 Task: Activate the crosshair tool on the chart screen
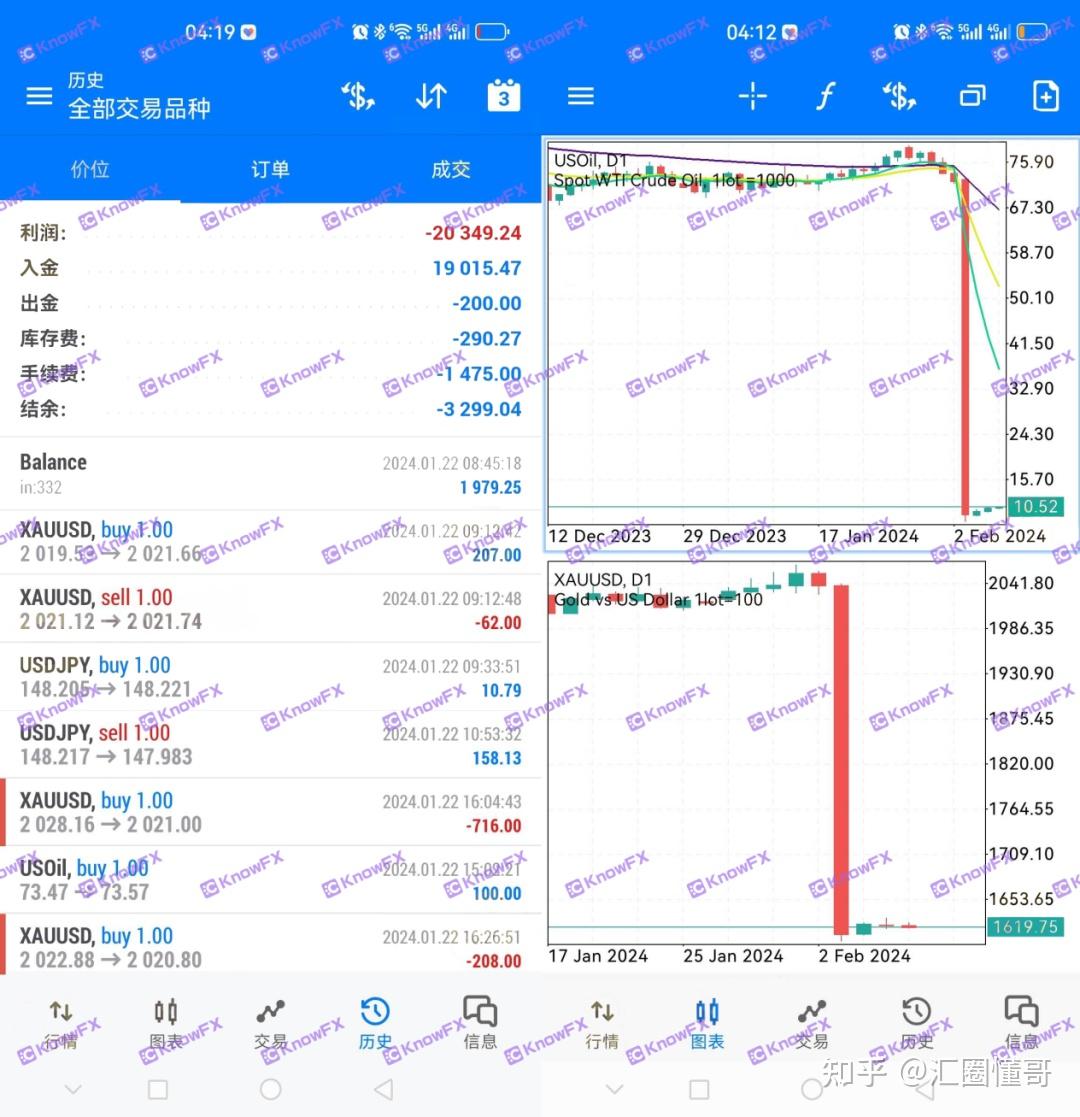[752, 96]
